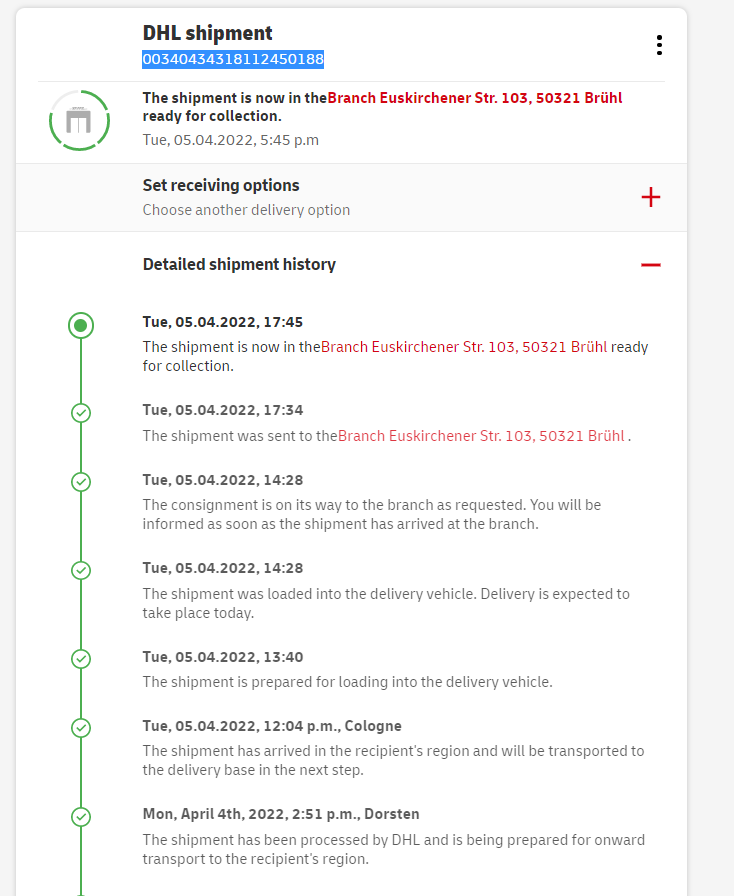This screenshot has height=896, width=734.
Task: Click the DHL shipment title
Action: point(208,34)
